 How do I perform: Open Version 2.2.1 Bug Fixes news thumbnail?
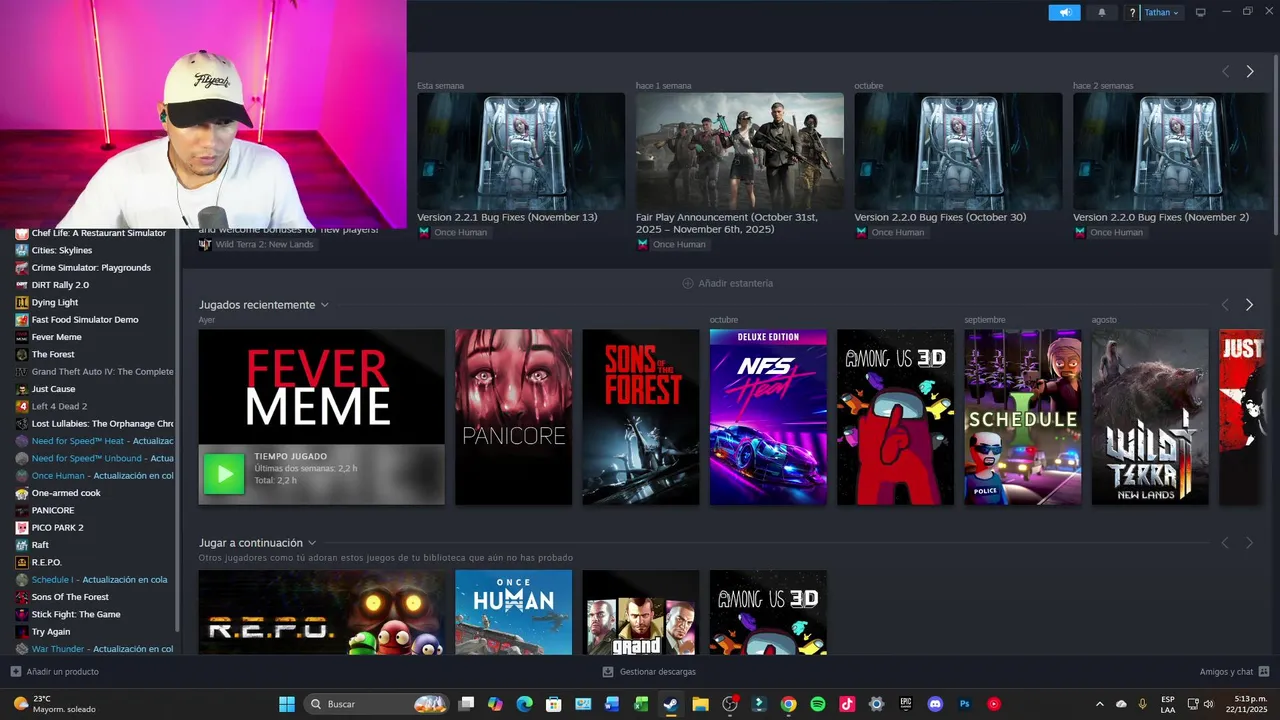click(521, 151)
